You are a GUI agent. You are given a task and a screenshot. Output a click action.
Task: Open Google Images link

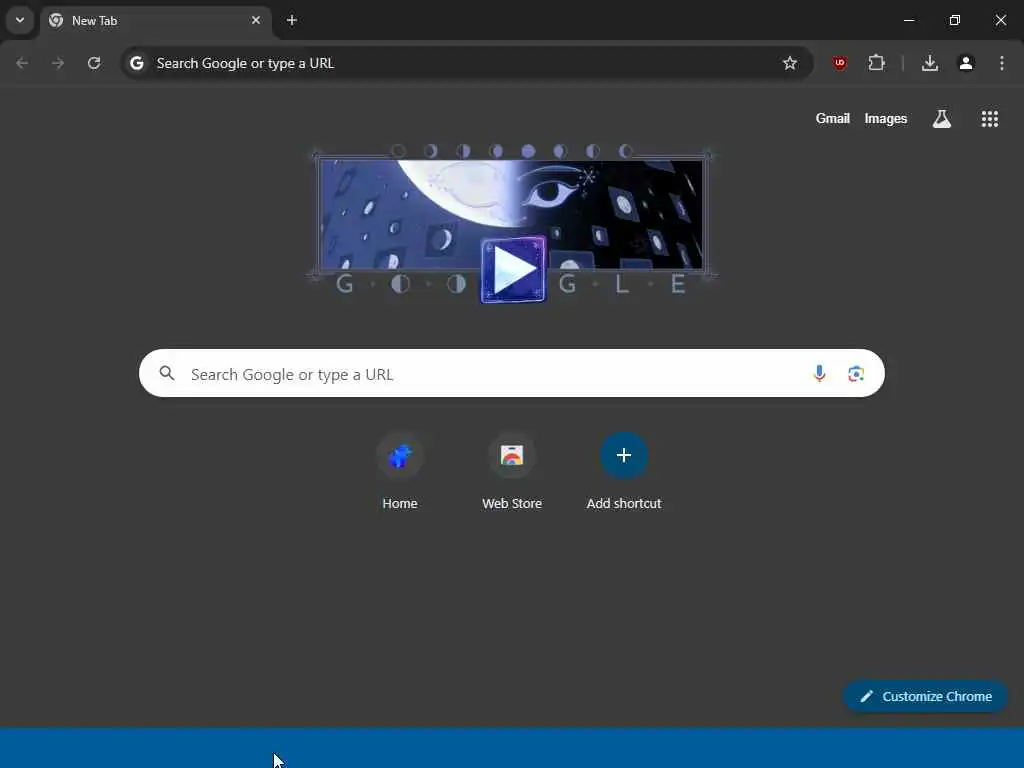pyautogui.click(x=886, y=119)
